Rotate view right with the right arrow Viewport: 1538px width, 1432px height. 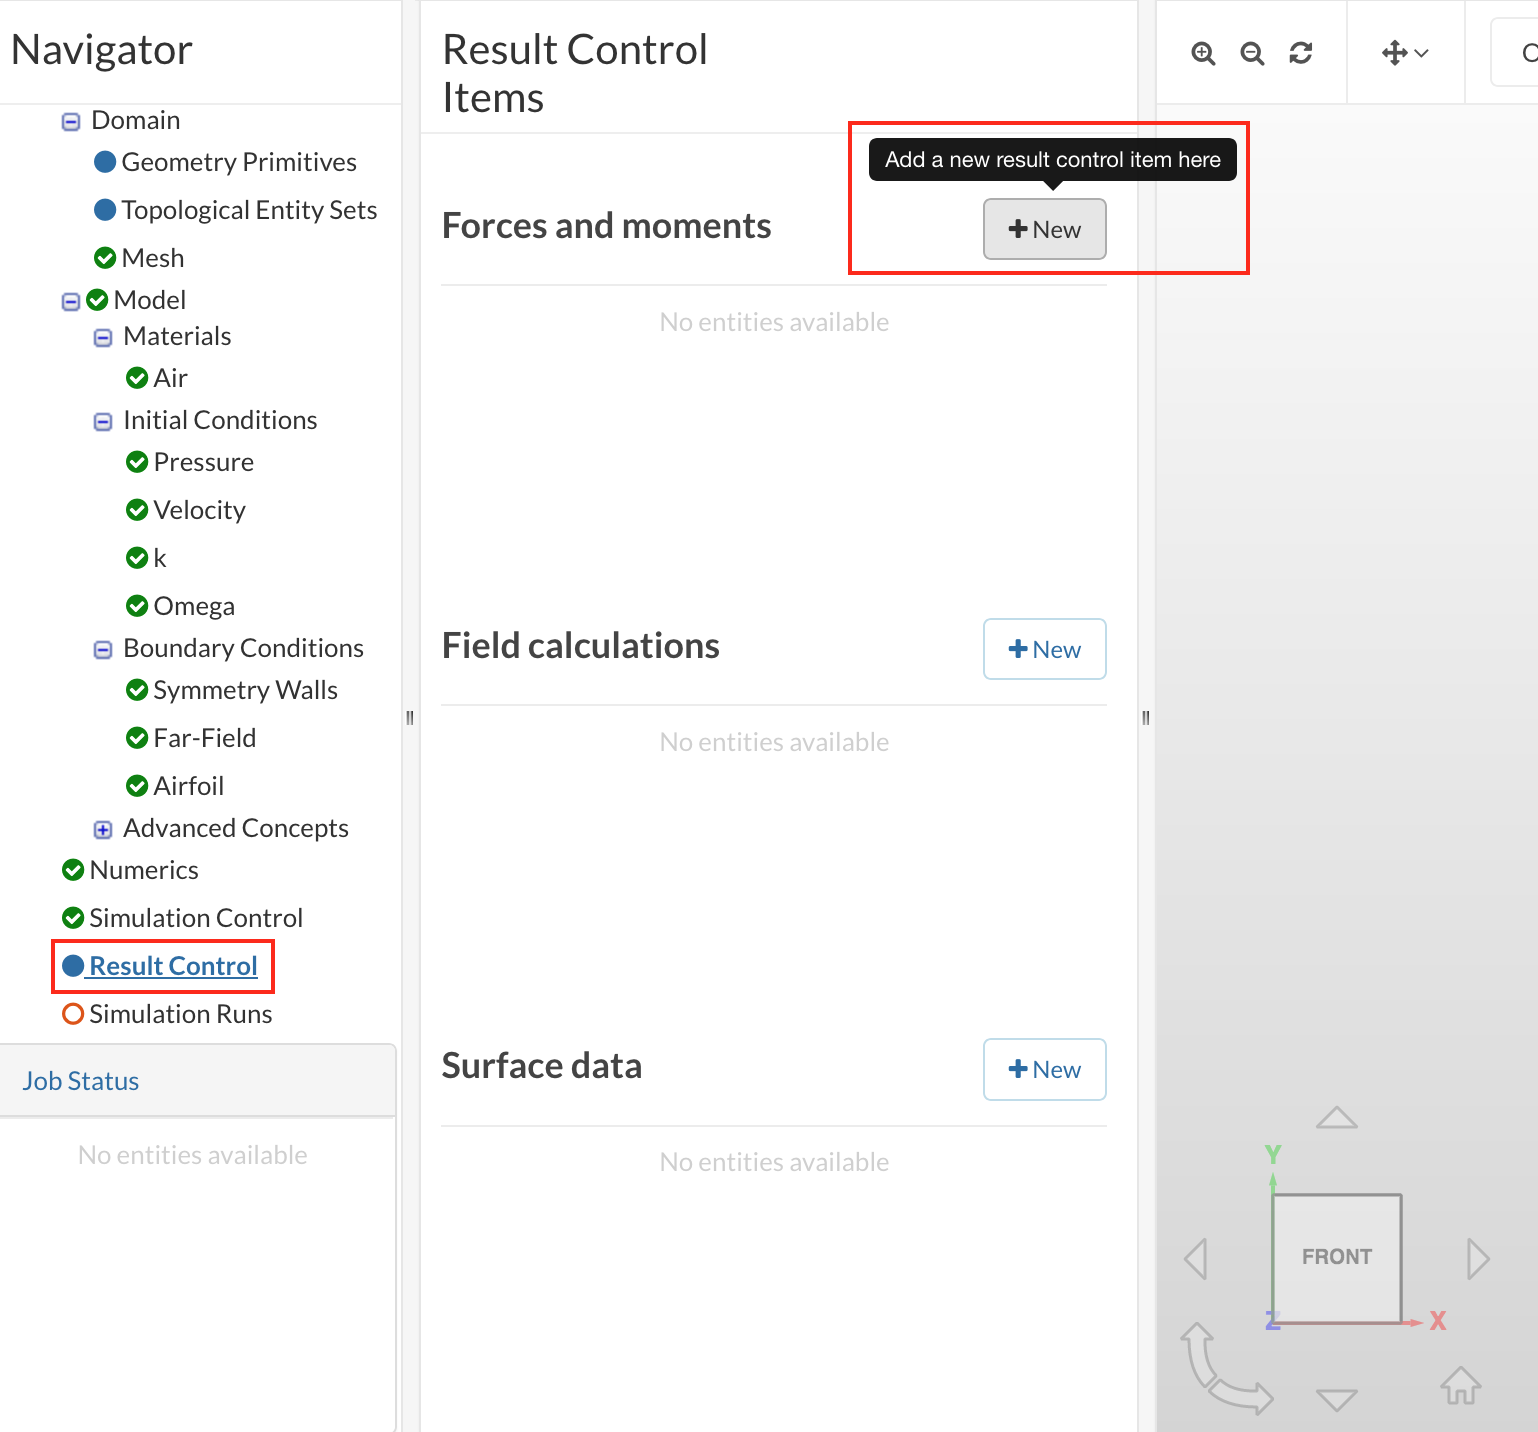pos(1478,1258)
